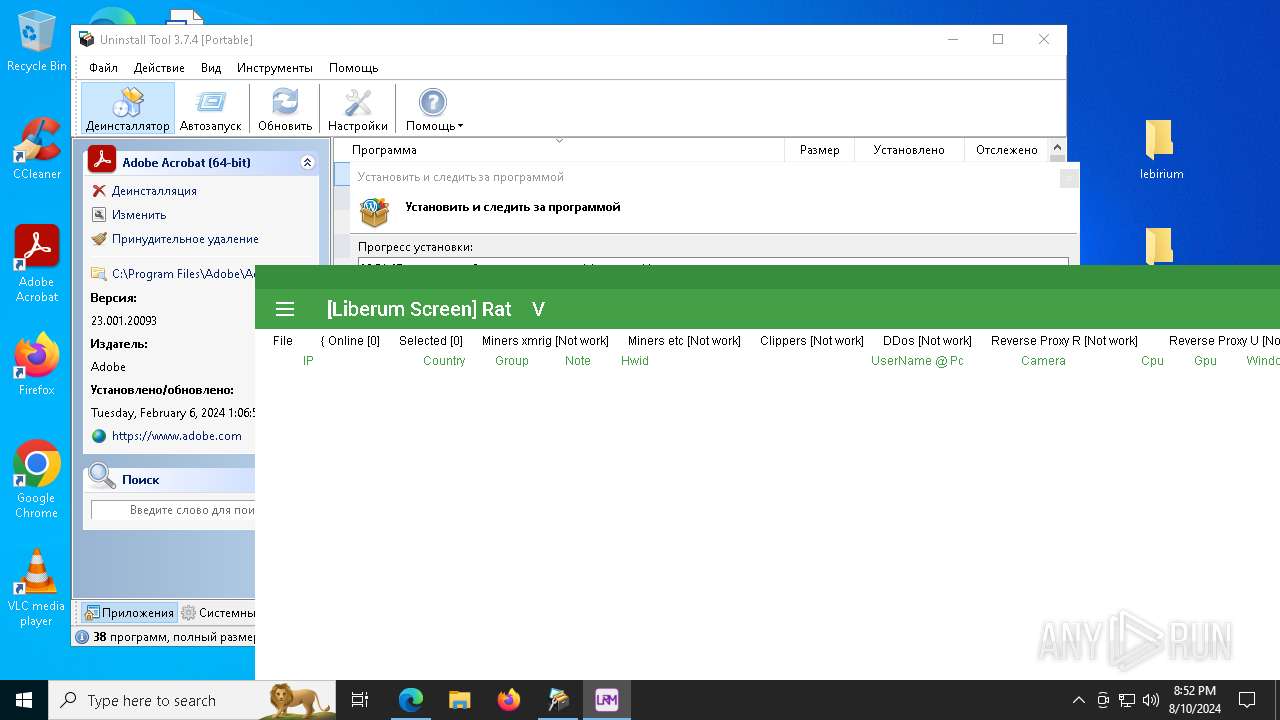Open Clippers [Not work] tab

pos(812,341)
